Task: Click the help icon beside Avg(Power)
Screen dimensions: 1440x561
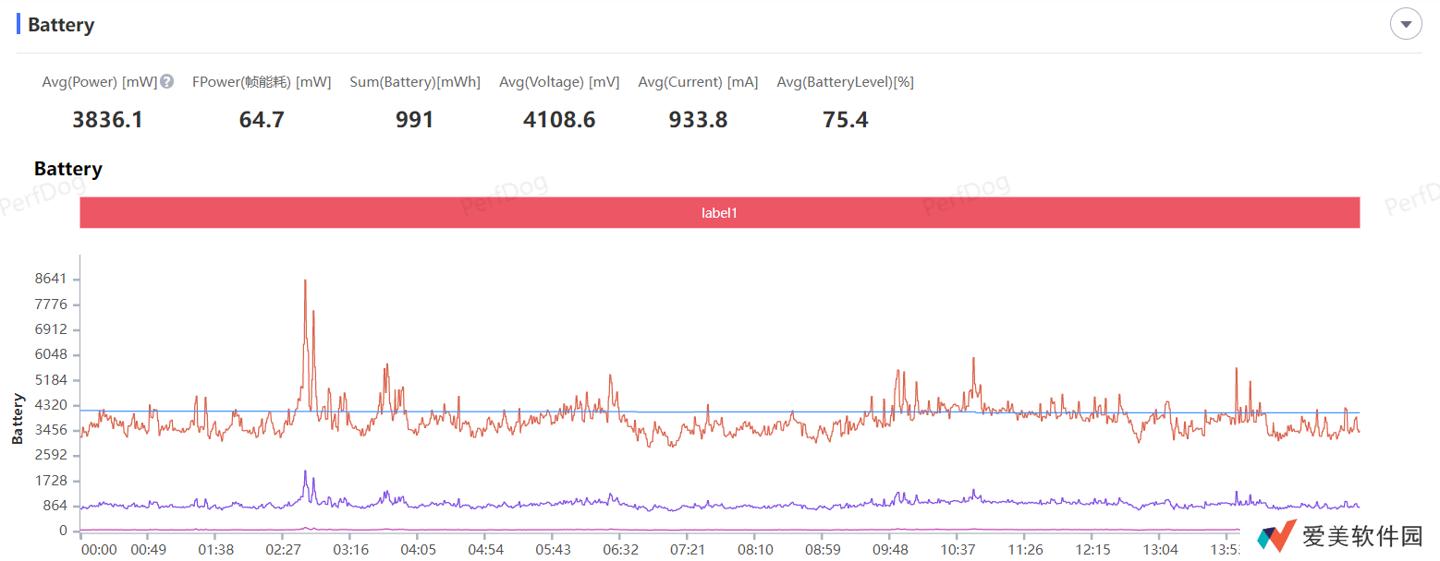Action: pyautogui.click(x=167, y=82)
